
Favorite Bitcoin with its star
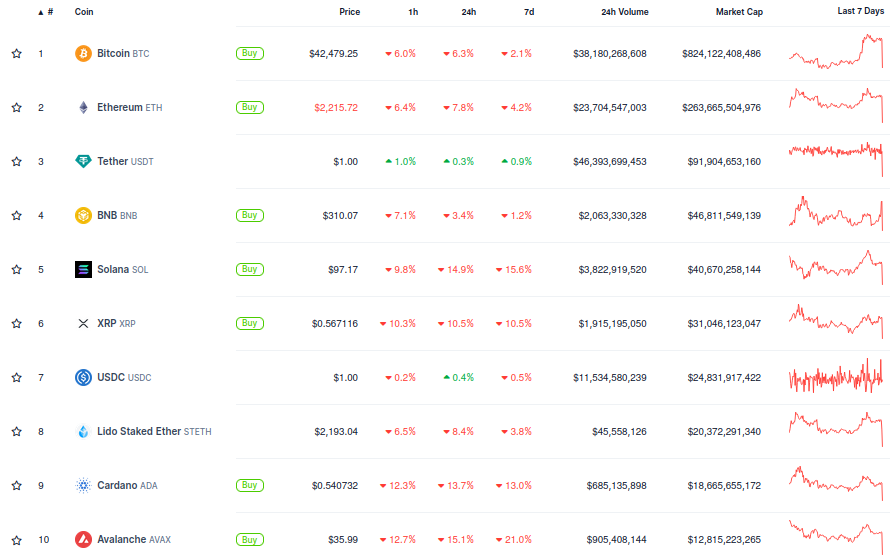pos(17,54)
